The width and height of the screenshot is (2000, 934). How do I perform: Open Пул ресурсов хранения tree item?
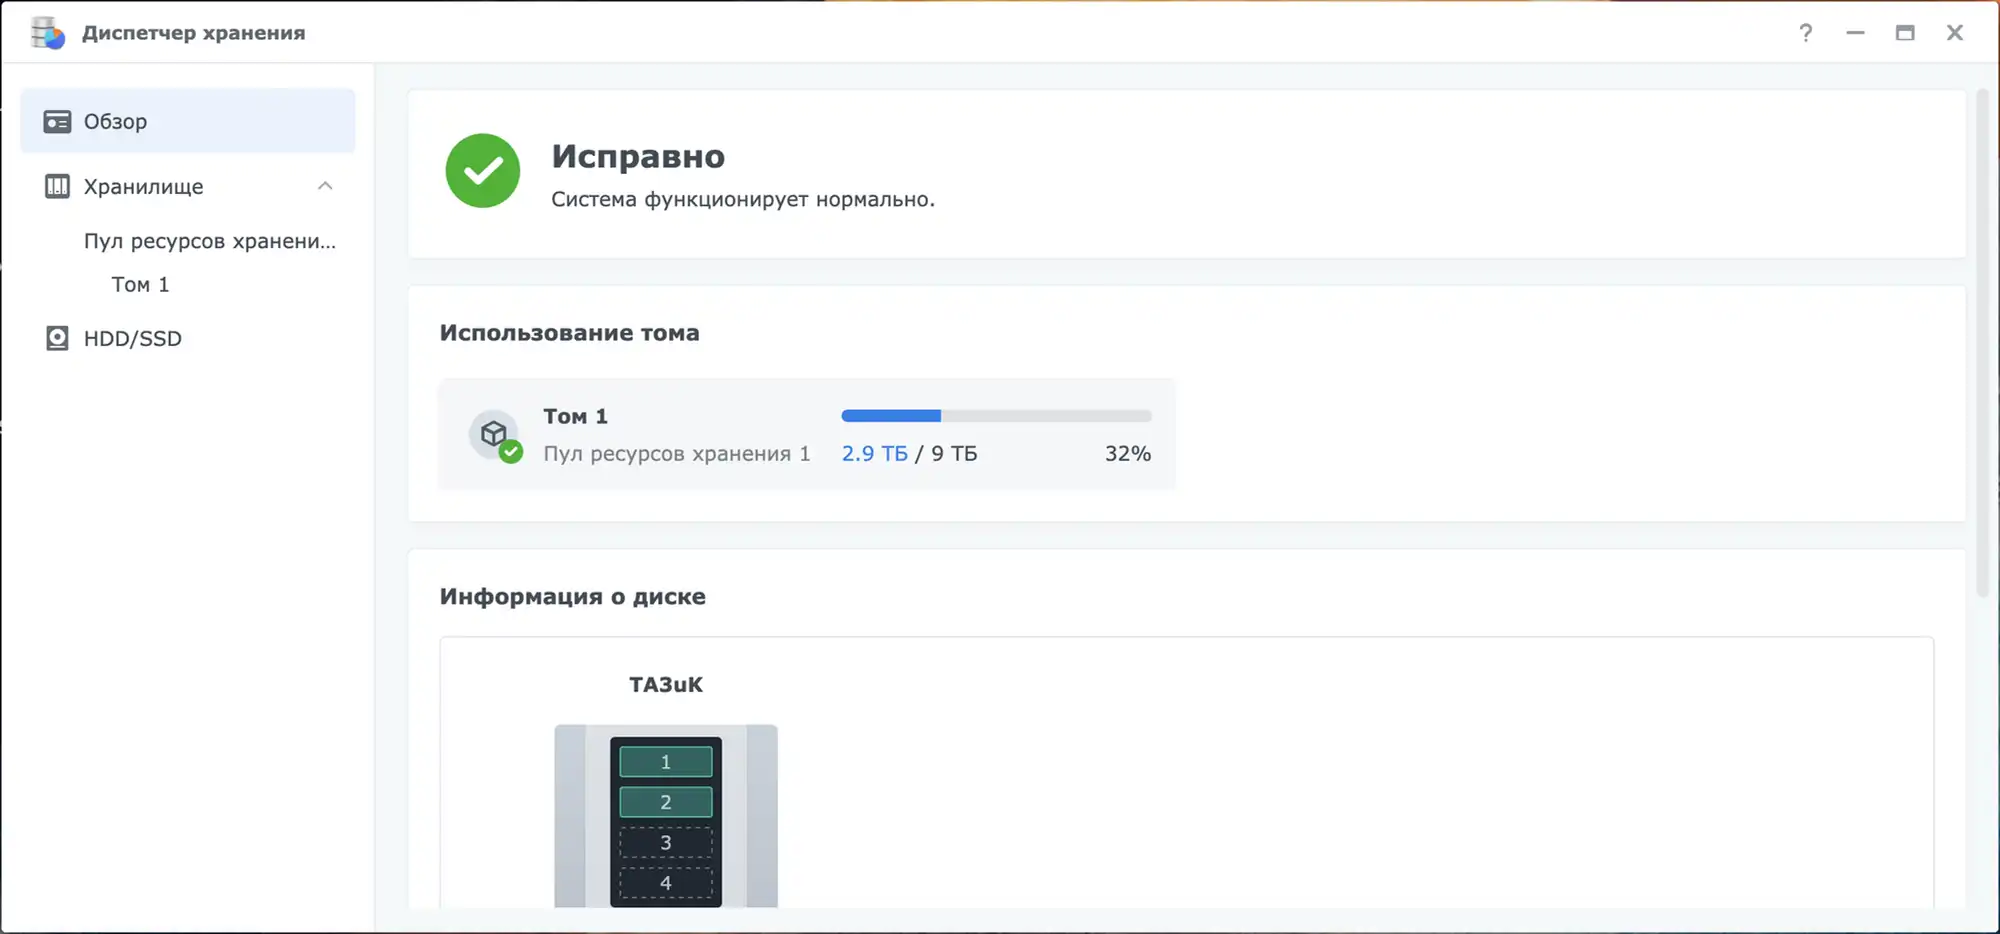210,241
